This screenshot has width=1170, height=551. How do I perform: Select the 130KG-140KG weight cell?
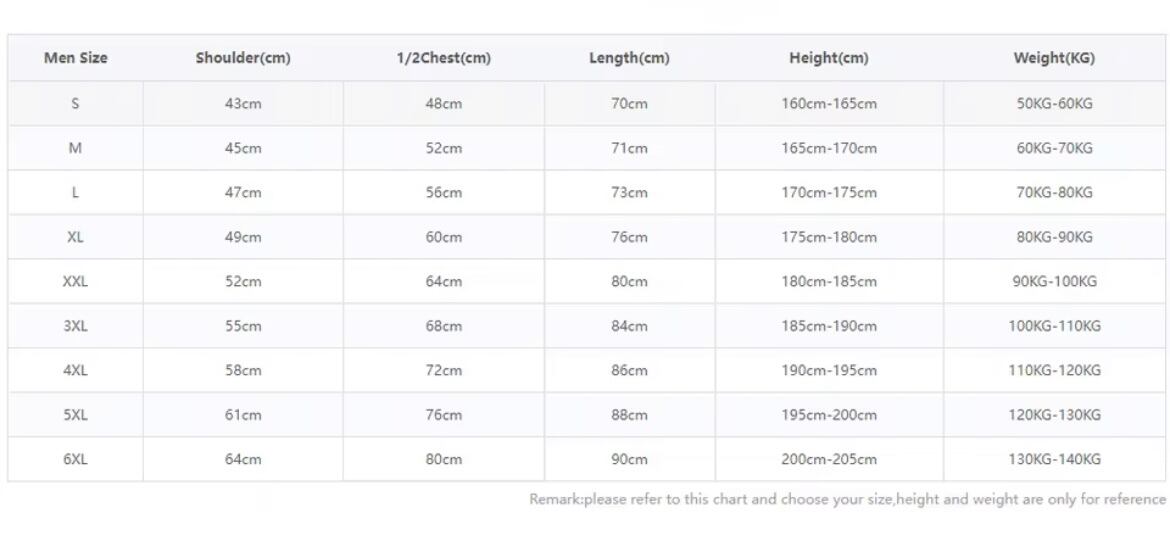coord(1054,459)
